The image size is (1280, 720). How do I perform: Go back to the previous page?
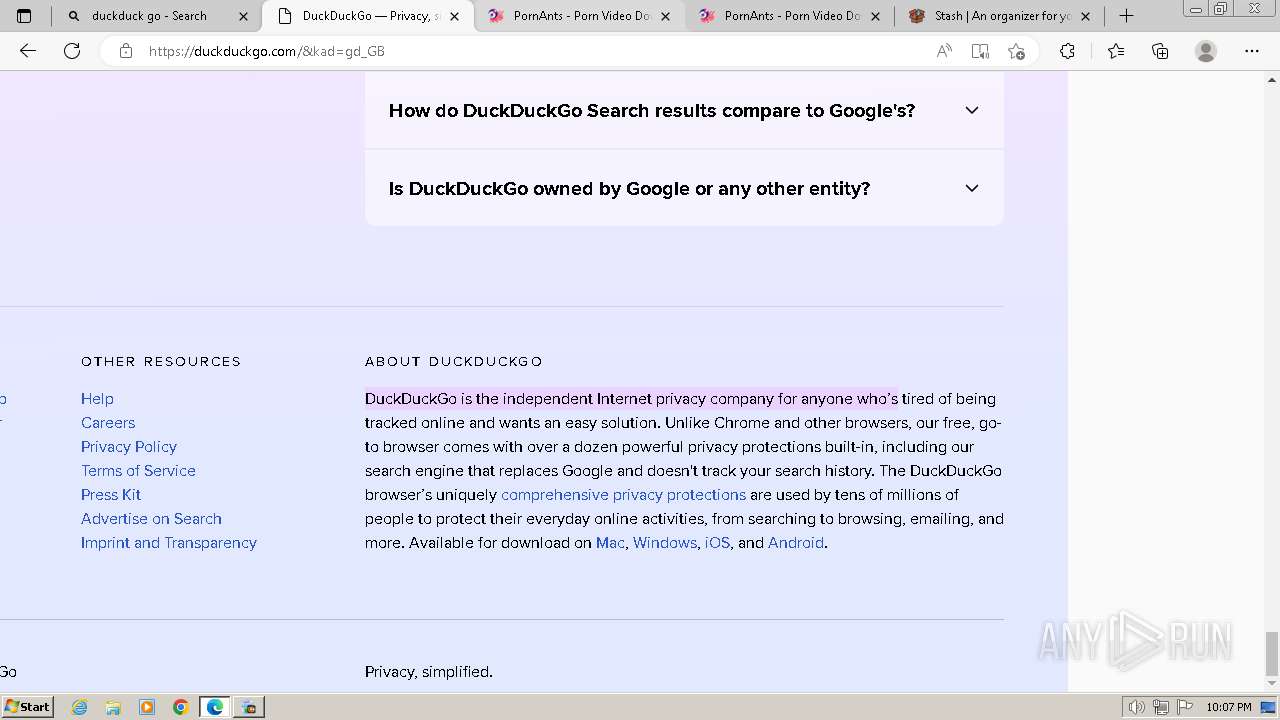tap(28, 51)
